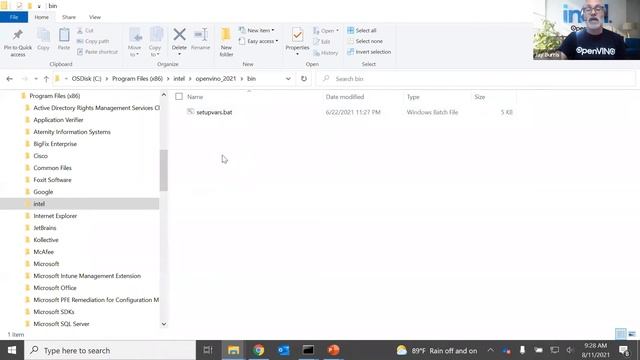
Task: Select Program Files (x86) tree node
Action: [x=55, y=96]
